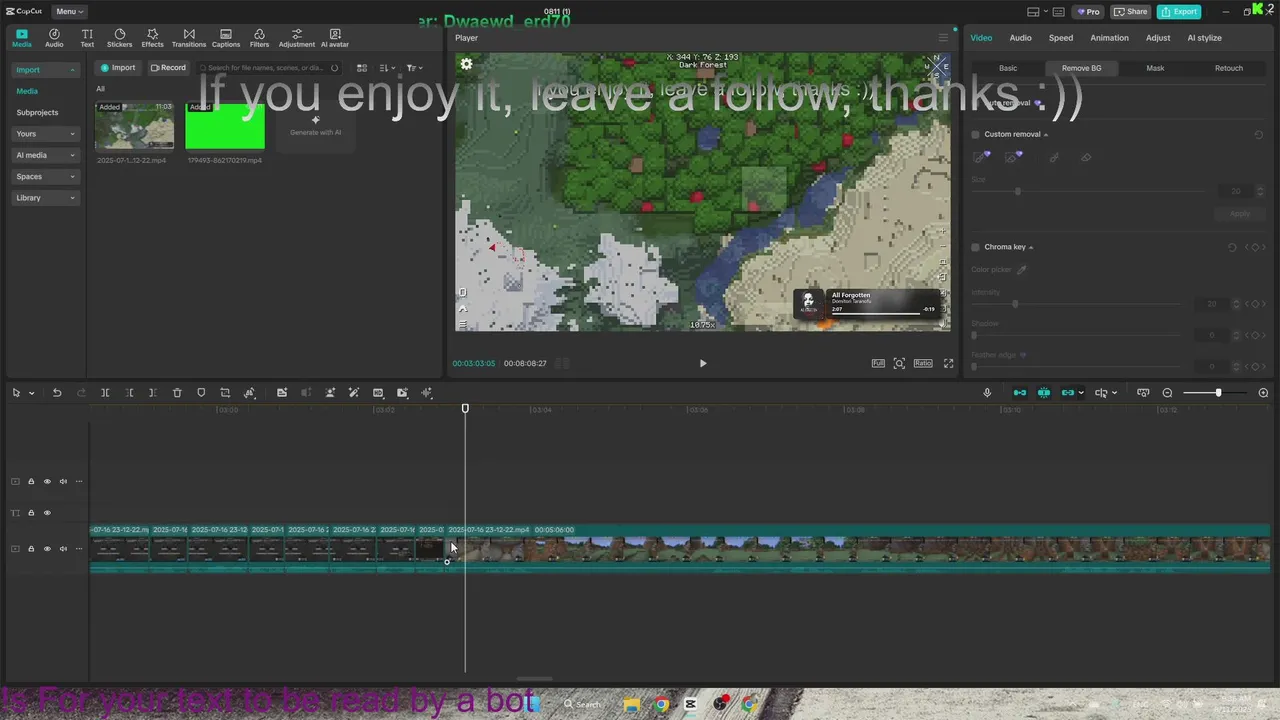Select Subprojects in the sidebar
1280x720 pixels.
(37, 112)
